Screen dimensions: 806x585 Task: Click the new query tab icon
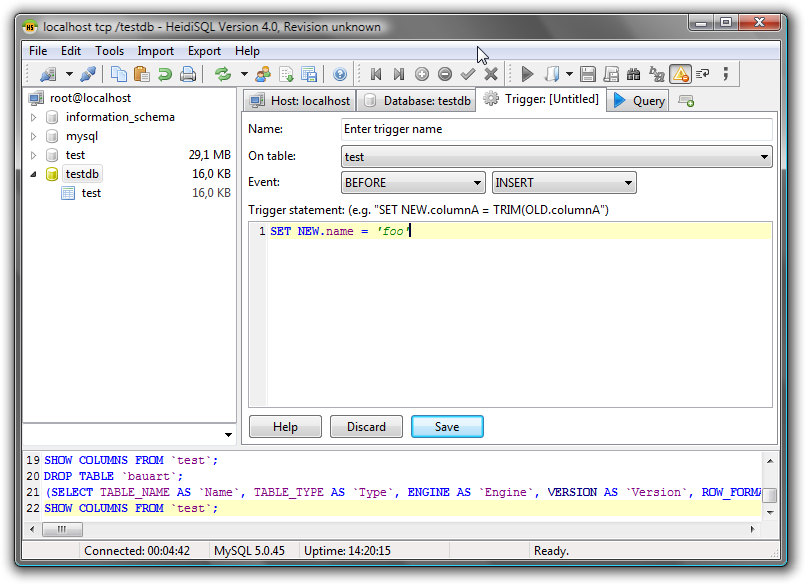(686, 101)
